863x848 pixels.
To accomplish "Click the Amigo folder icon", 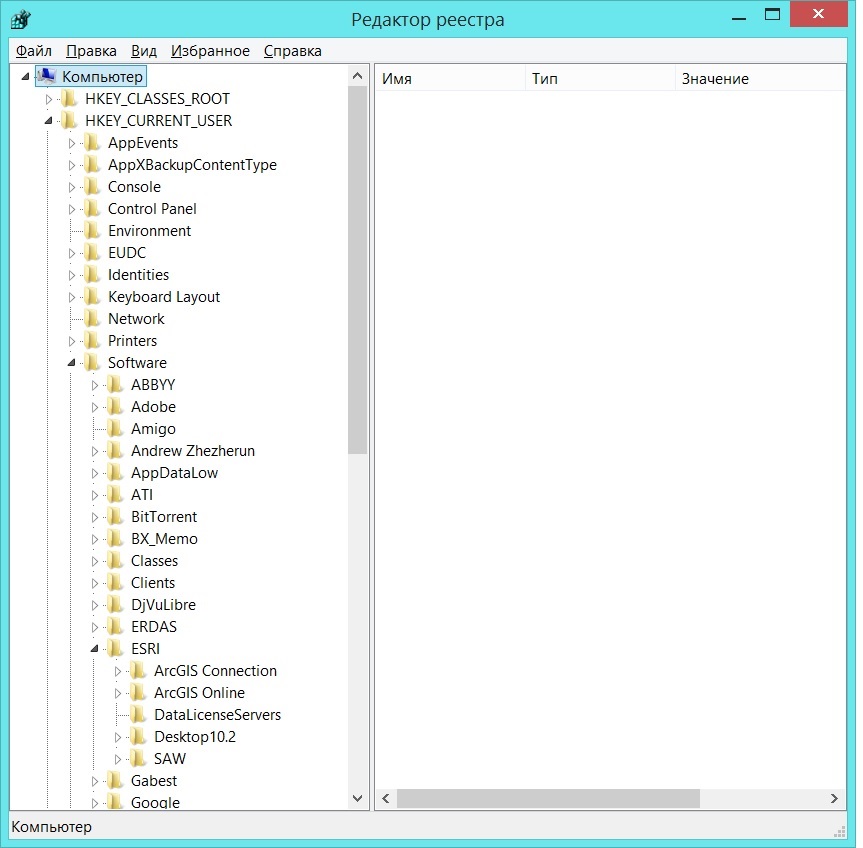I will (116, 429).
